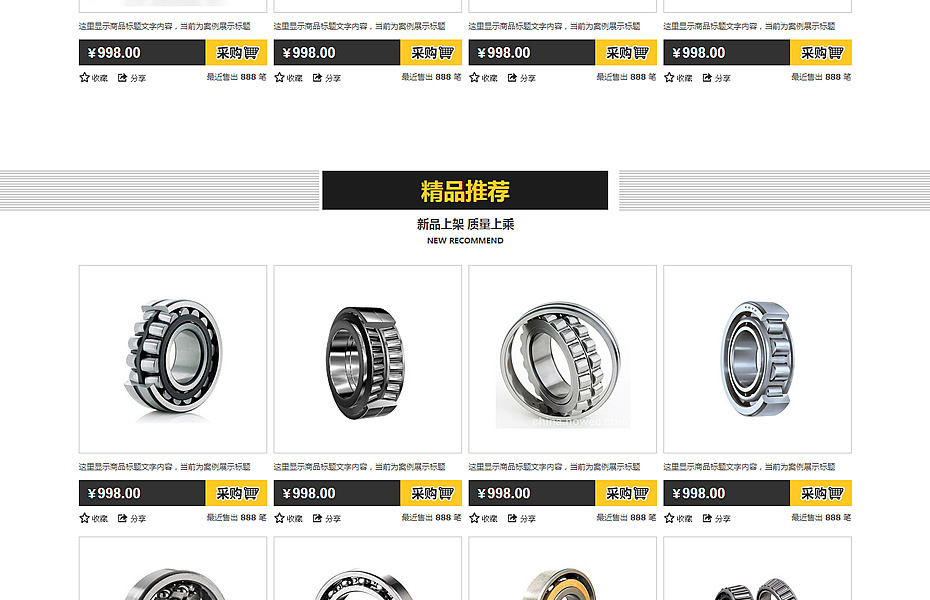Click the share icon under the second top-row product
This screenshot has width=930, height=600.
(x=317, y=78)
